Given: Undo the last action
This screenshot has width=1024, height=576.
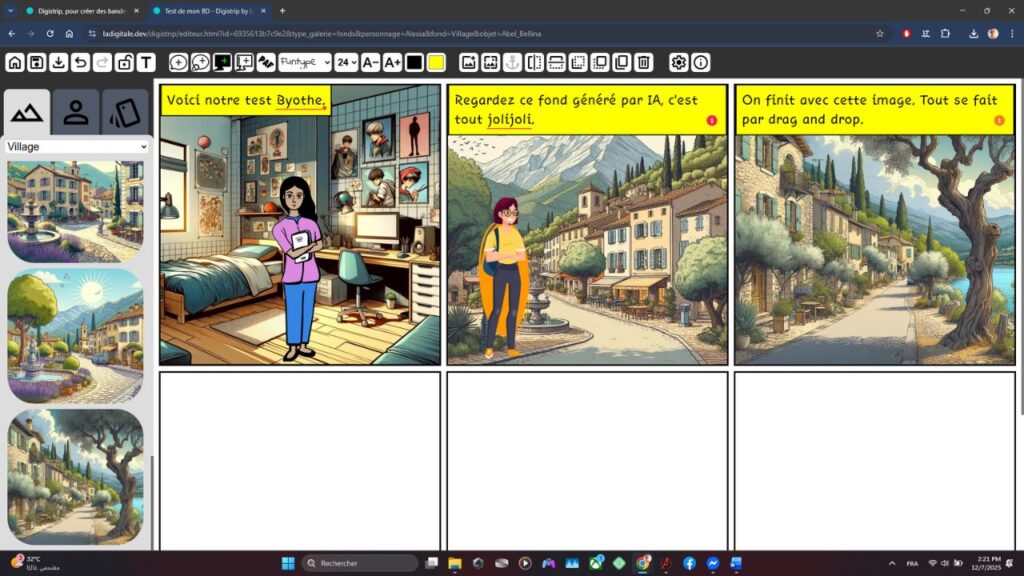Looking at the screenshot, I should click(80, 62).
